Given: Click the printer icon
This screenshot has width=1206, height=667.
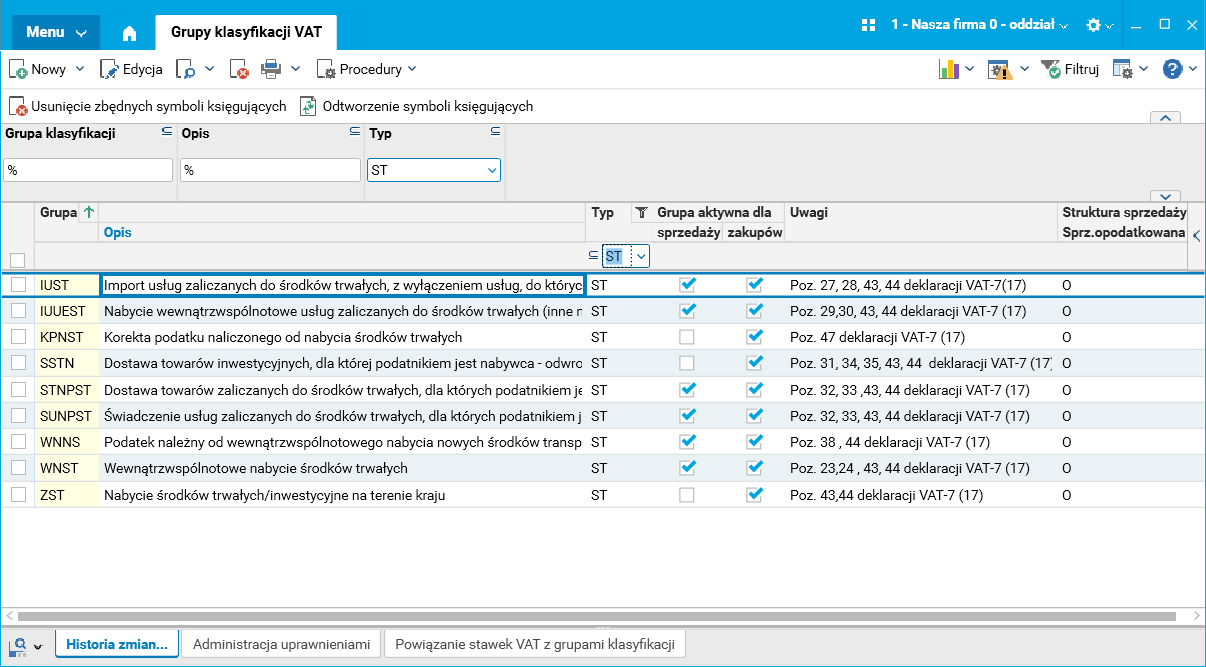Looking at the screenshot, I should click(x=271, y=69).
